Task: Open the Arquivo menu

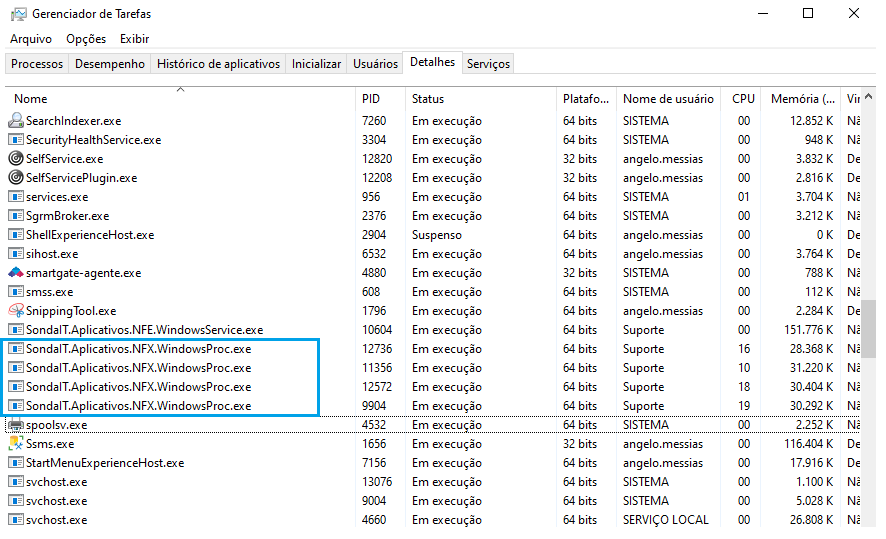Action: click(x=31, y=39)
